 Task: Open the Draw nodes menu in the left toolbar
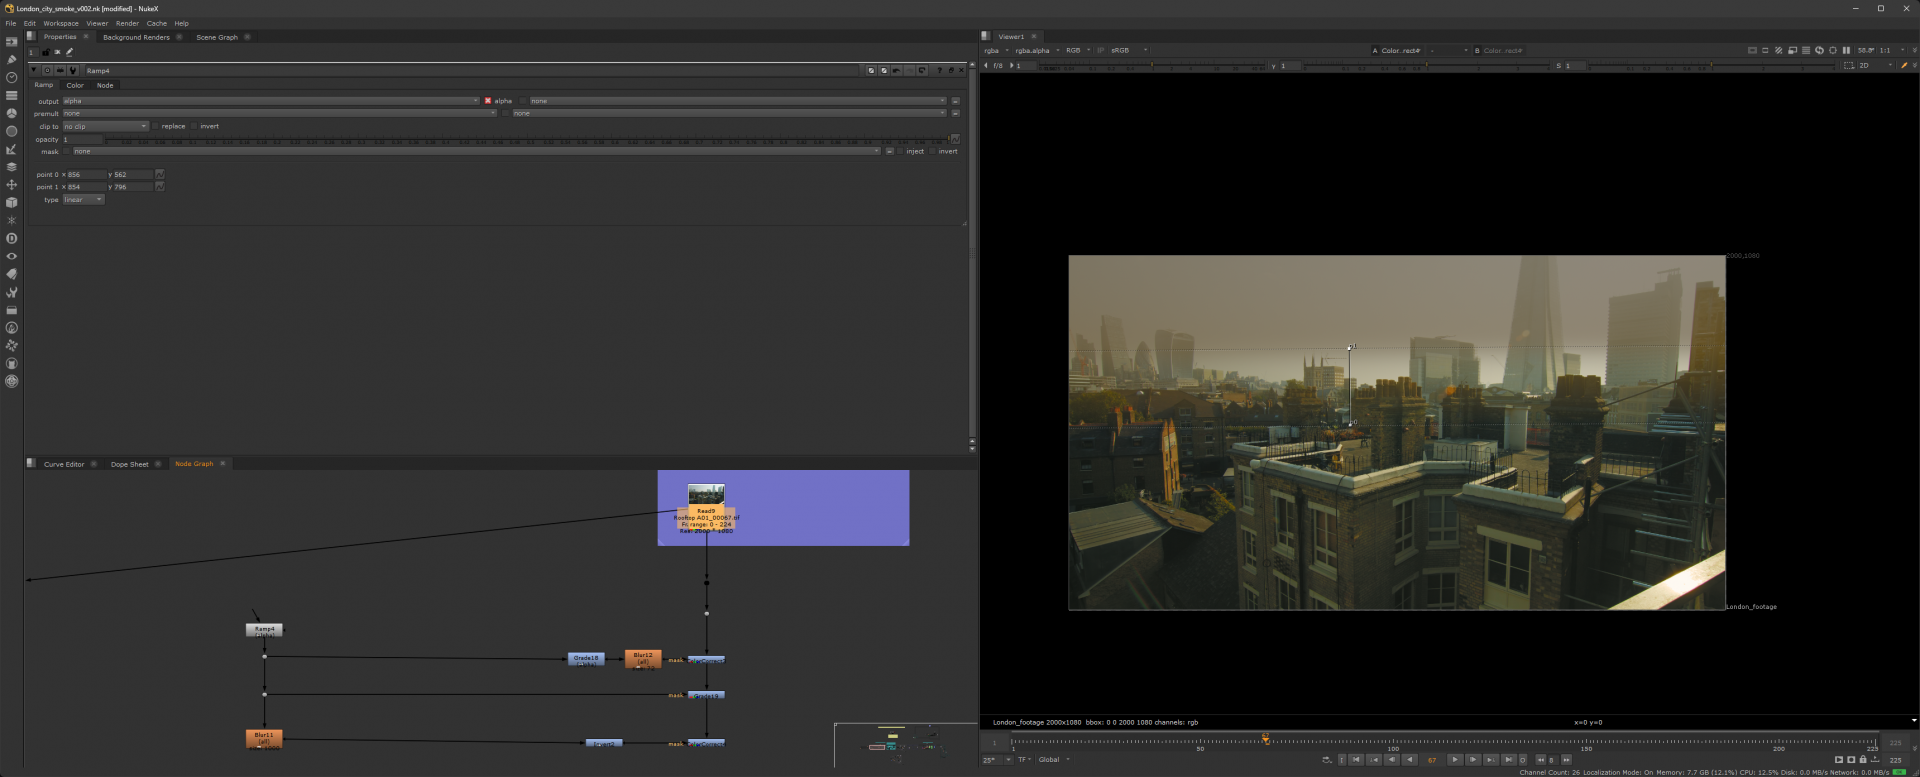point(11,59)
